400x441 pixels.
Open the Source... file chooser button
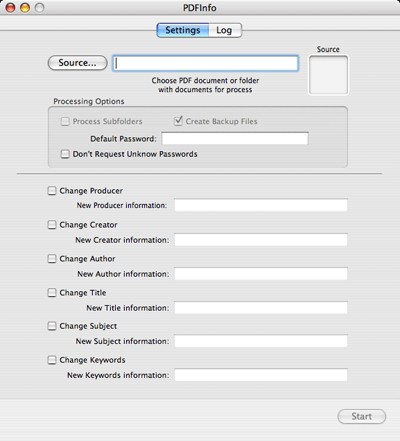pos(78,63)
